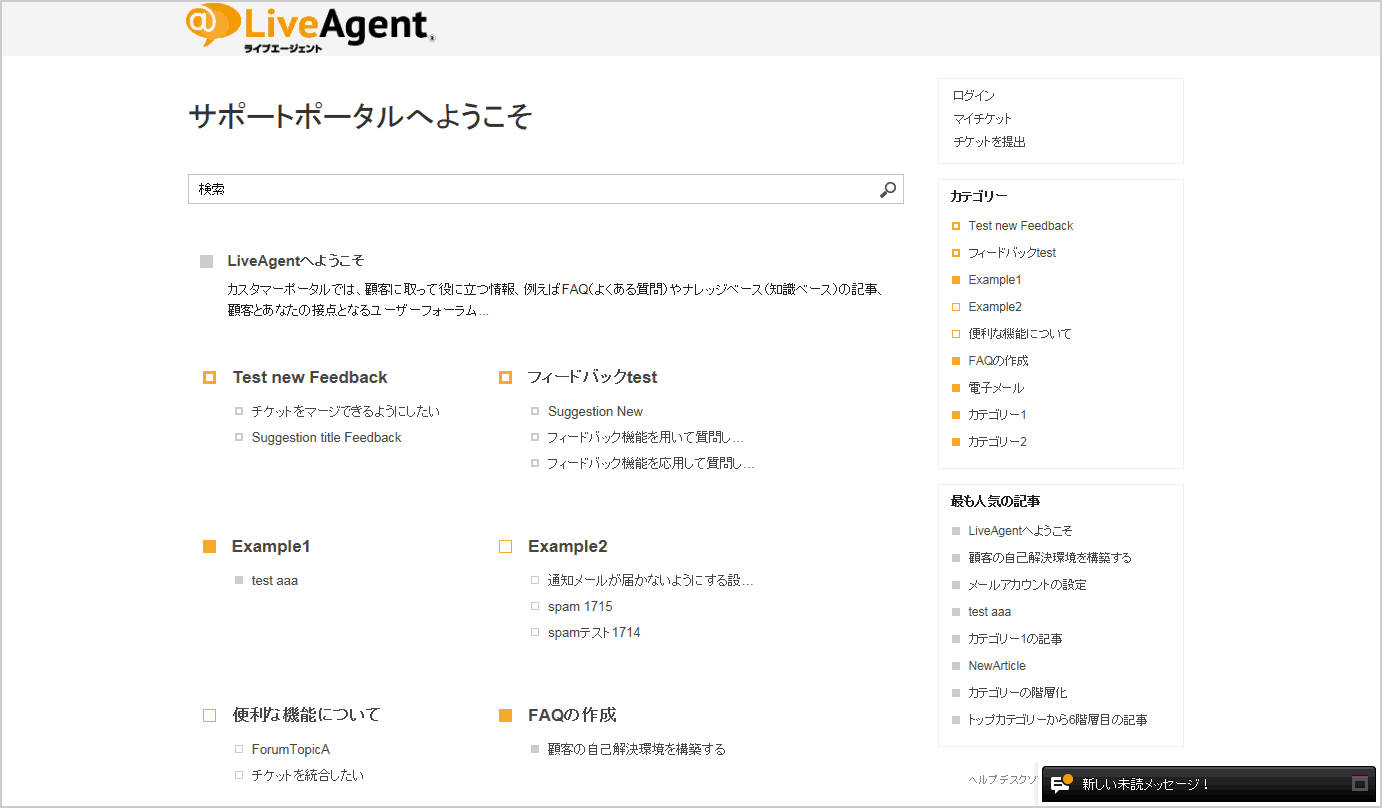
Task: Open チケットをマージできるようにしたい suggestion
Action: click(345, 411)
